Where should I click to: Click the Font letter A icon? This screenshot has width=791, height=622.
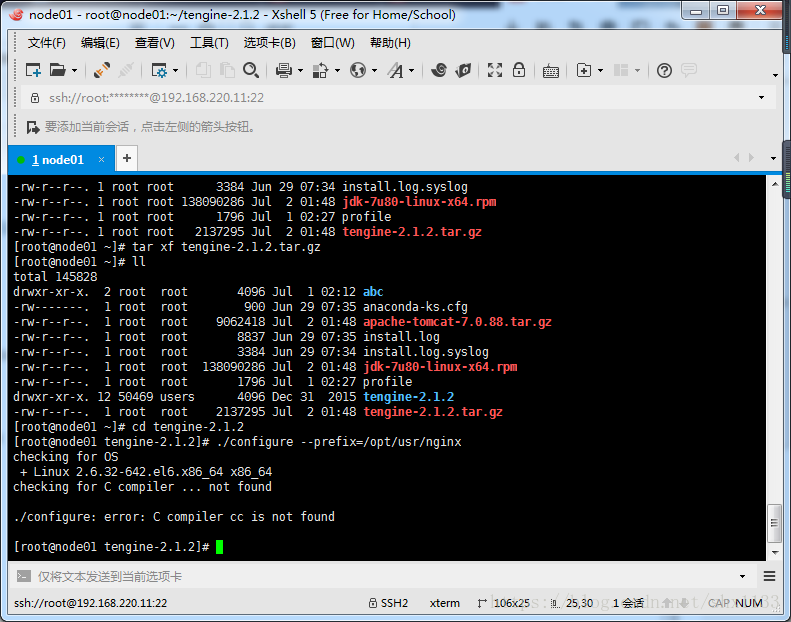point(396,70)
